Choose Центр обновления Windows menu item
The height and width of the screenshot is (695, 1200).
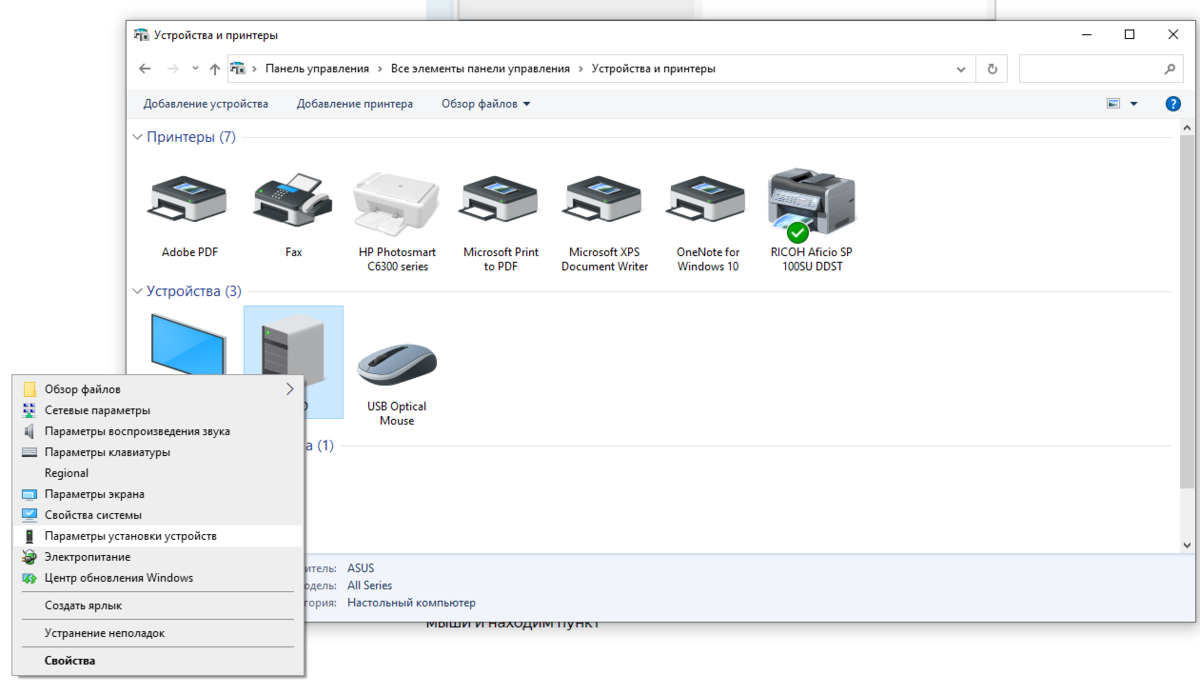point(158,578)
